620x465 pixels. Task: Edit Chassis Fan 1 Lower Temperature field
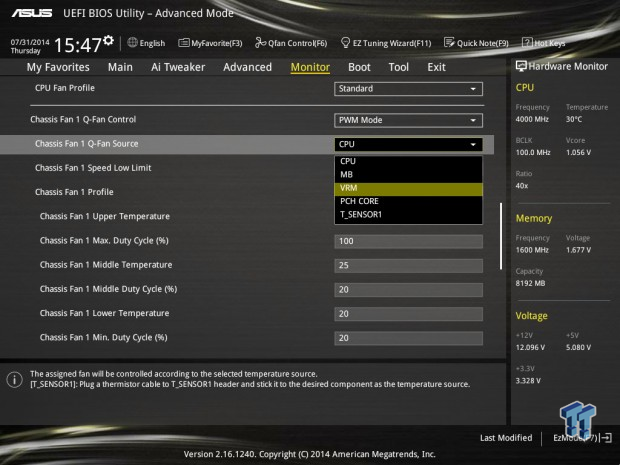pos(408,314)
